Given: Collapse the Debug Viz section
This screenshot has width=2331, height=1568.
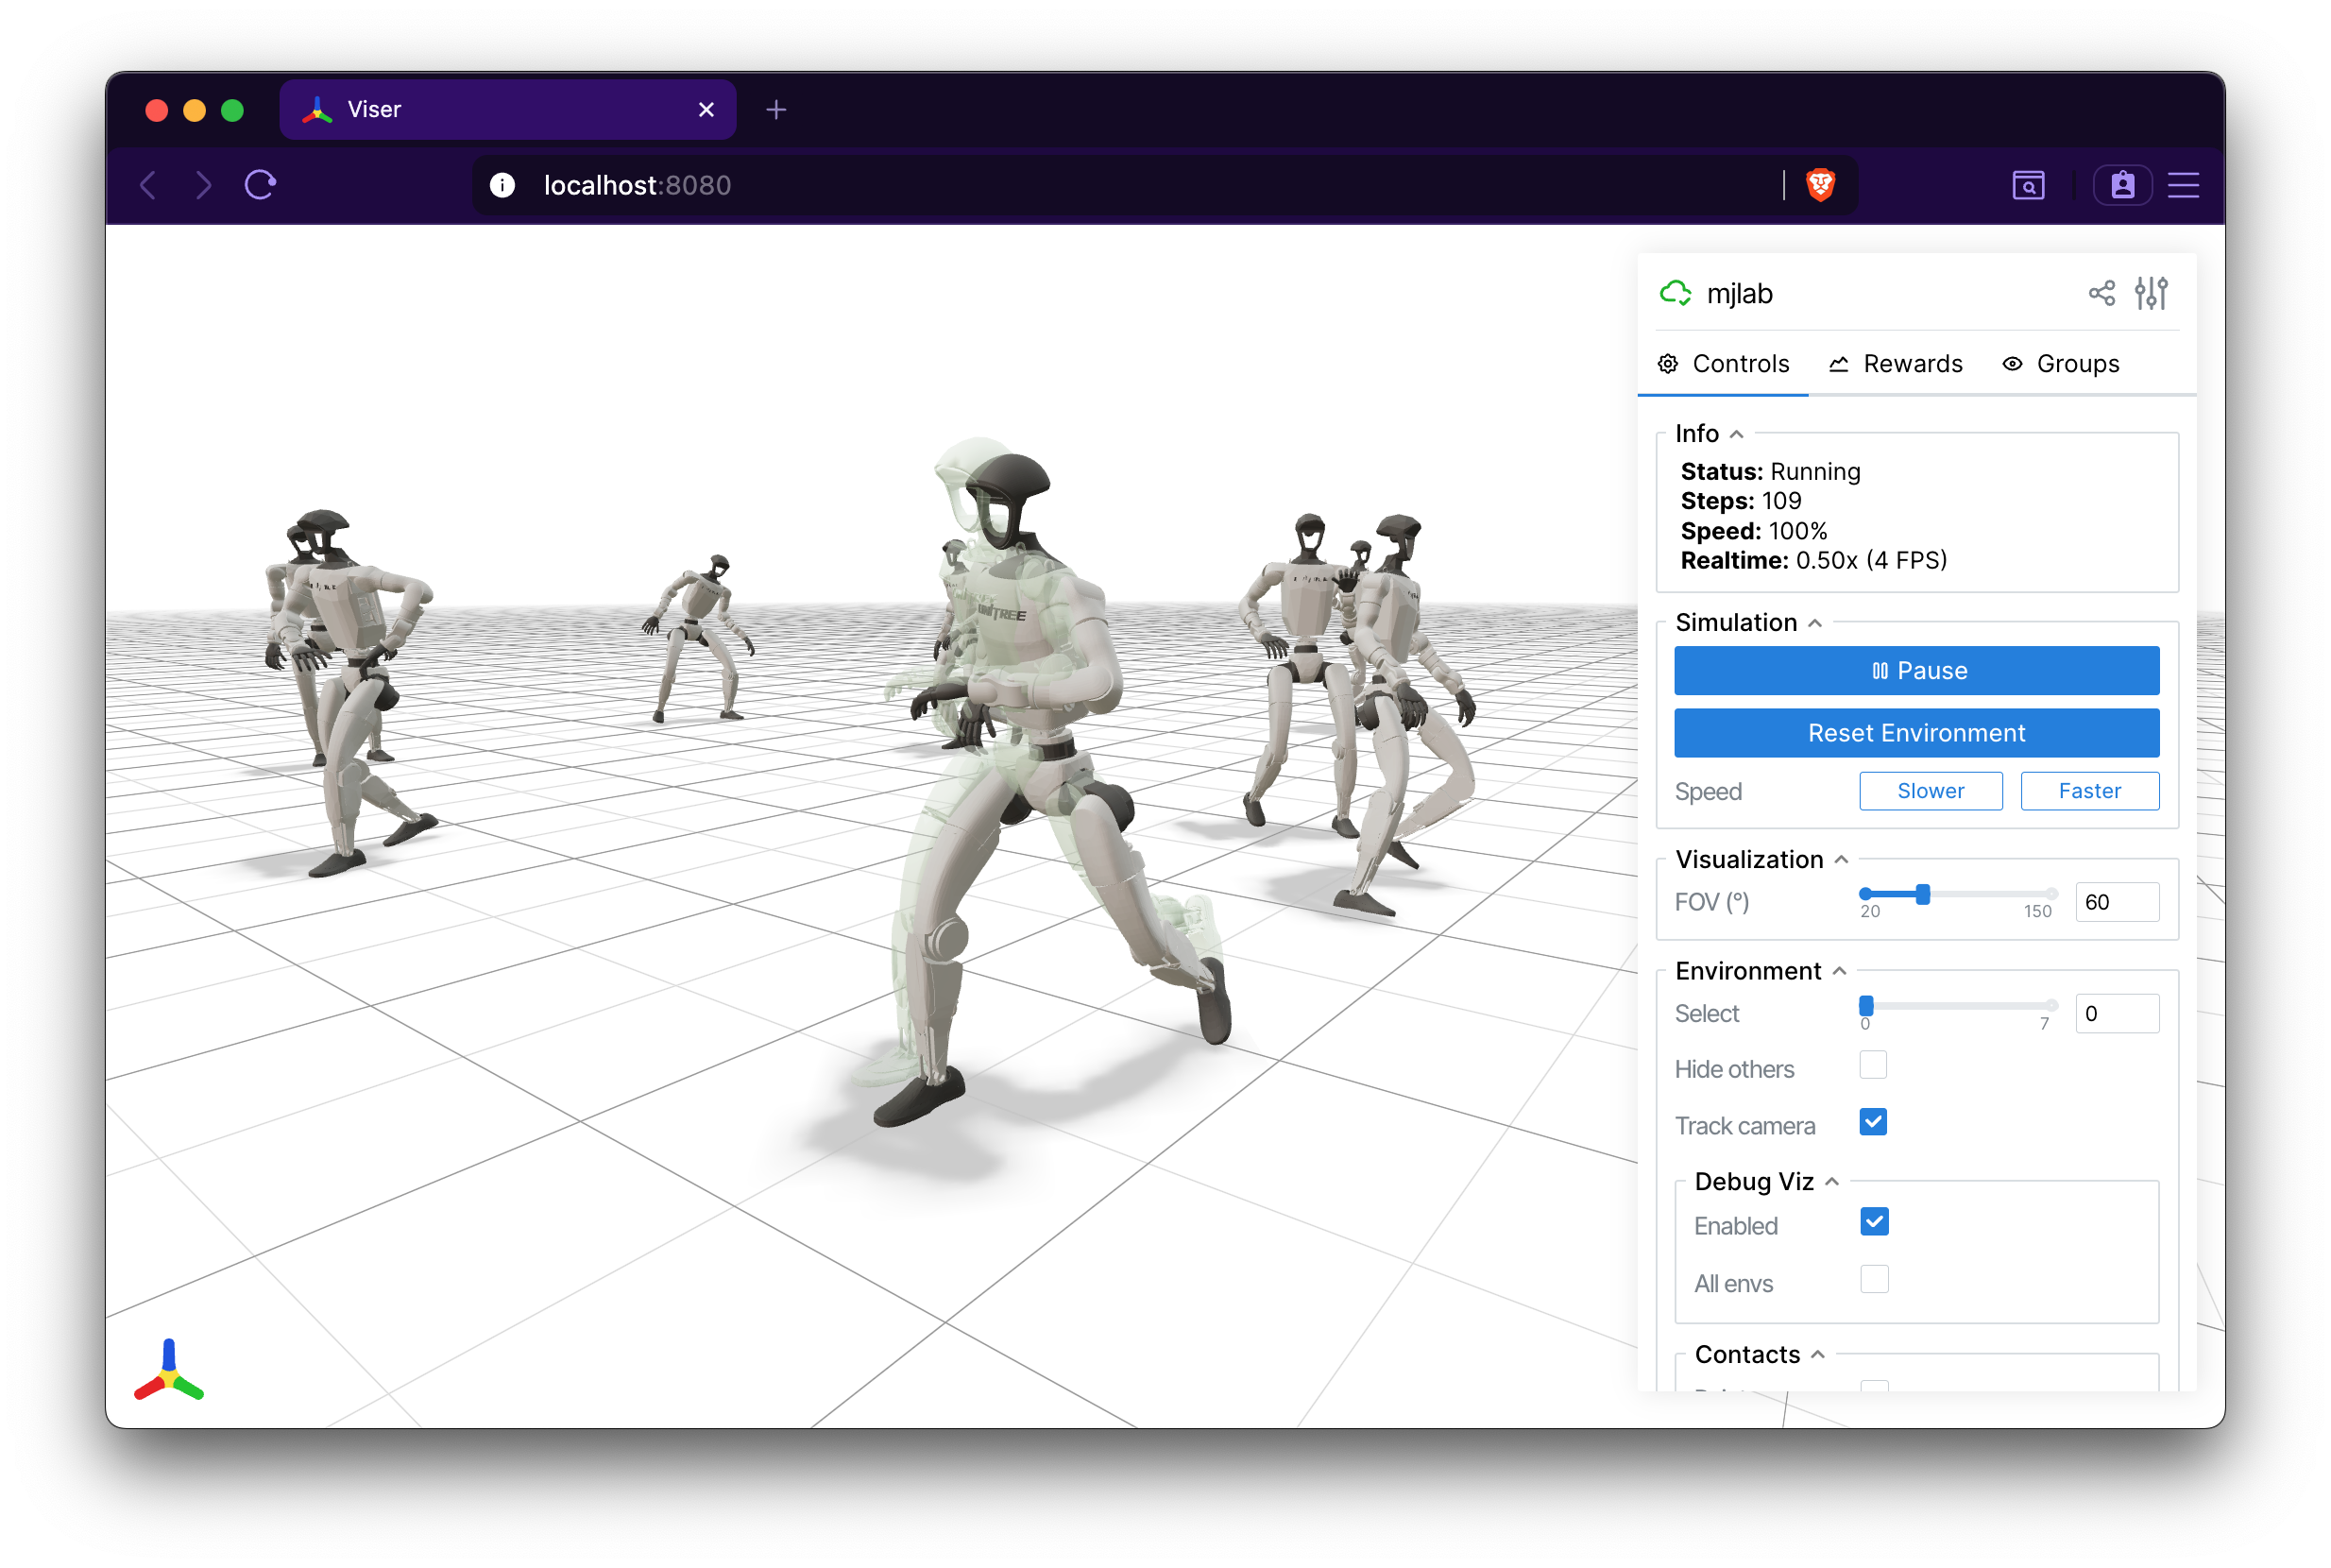Looking at the screenshot, I should [x=1766, y=1181].
